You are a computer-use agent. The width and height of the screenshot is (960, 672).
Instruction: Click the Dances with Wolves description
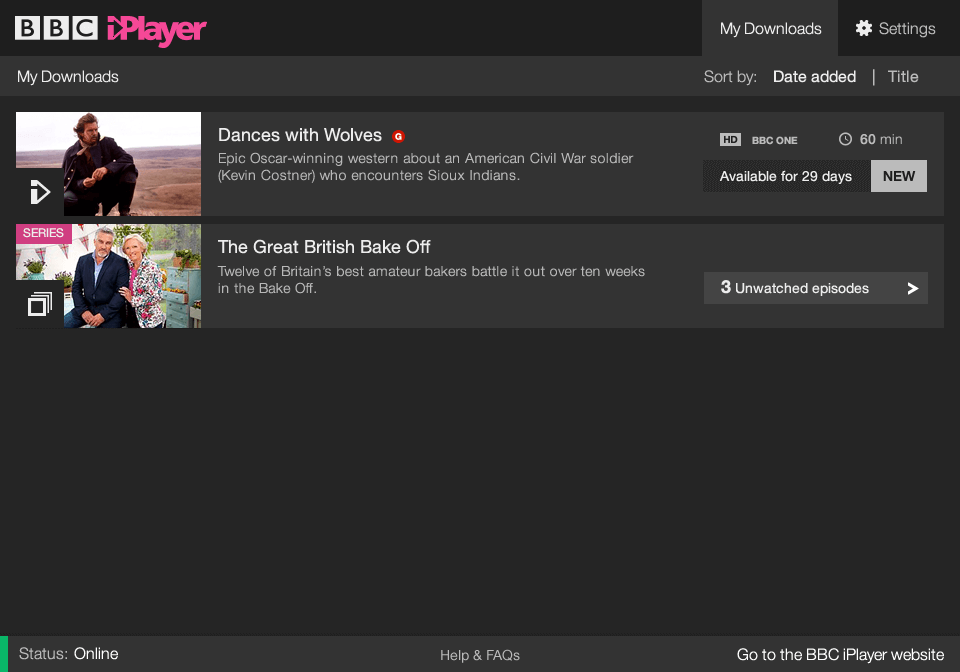pos(426,166)
